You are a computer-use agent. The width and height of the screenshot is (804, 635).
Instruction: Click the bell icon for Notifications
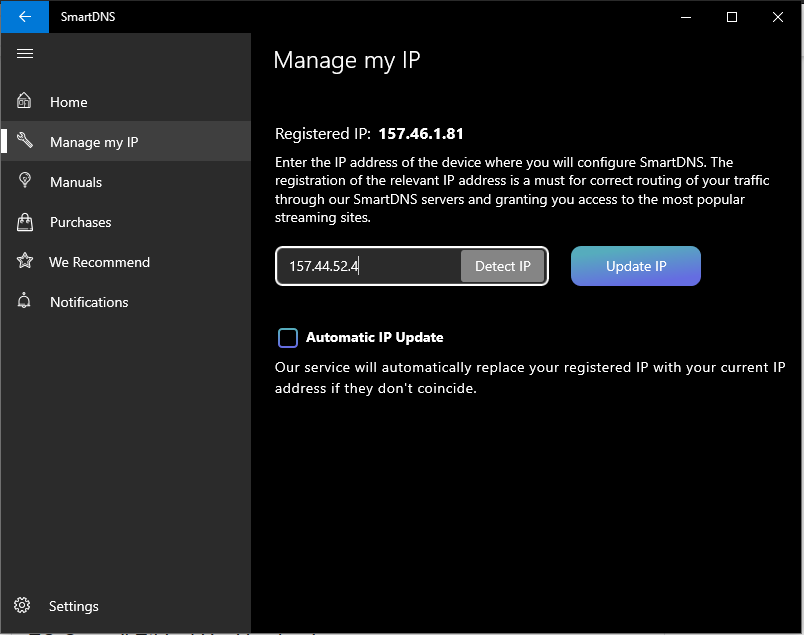pyautogui.click(x=24, y=301)
